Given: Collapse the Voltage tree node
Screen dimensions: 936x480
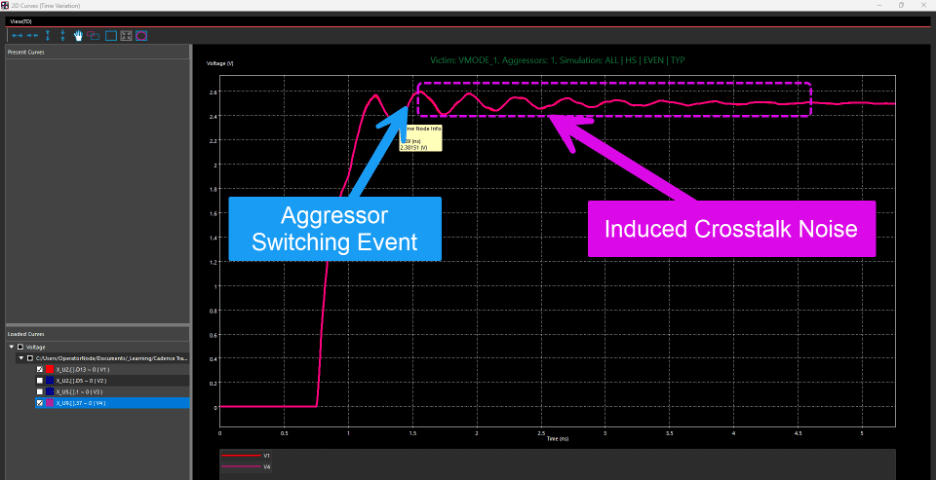Looking at the screenshot, I should (12, 347).
